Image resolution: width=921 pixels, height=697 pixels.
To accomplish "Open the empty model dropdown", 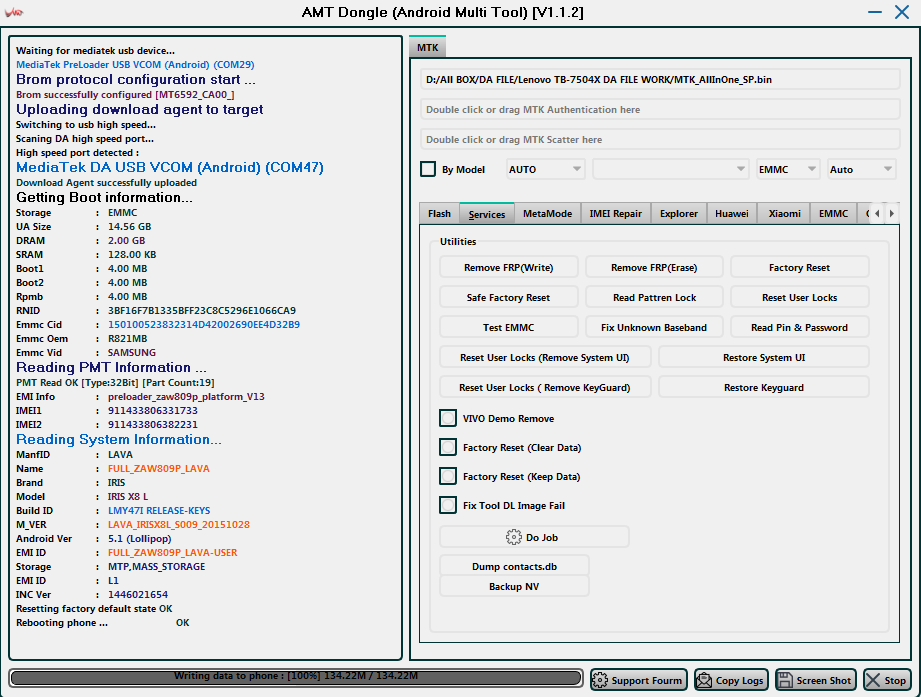I will [670, 169].
